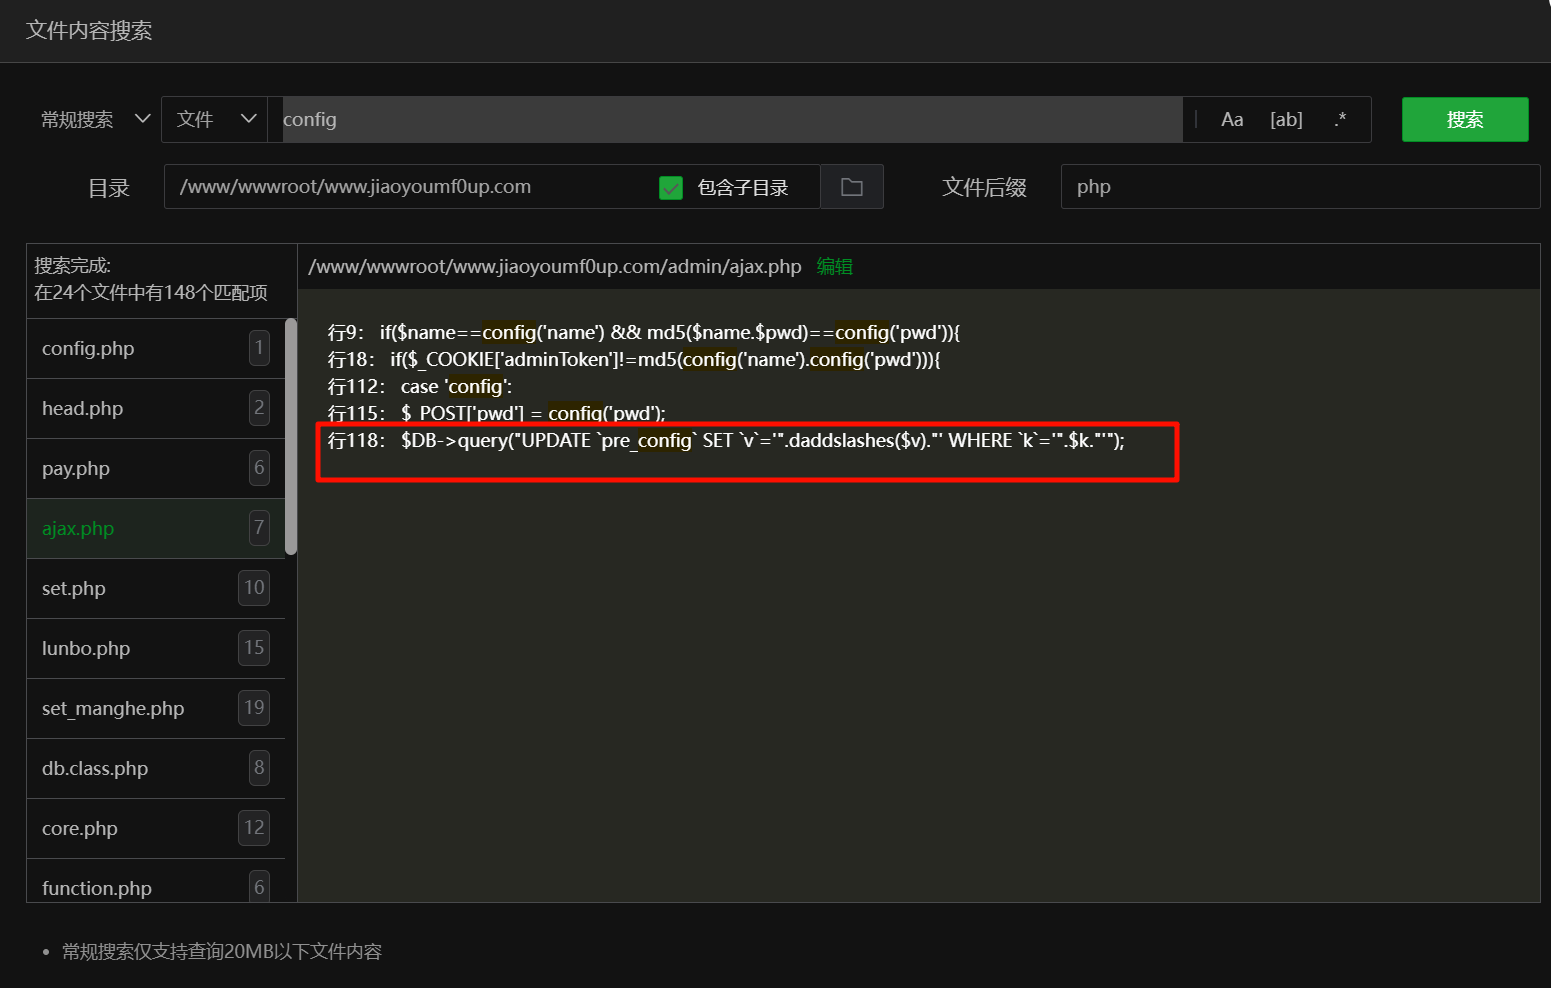The image size is (1551, 988).
Task: Click the 文件后缀 php input field
Action: 1298,187
